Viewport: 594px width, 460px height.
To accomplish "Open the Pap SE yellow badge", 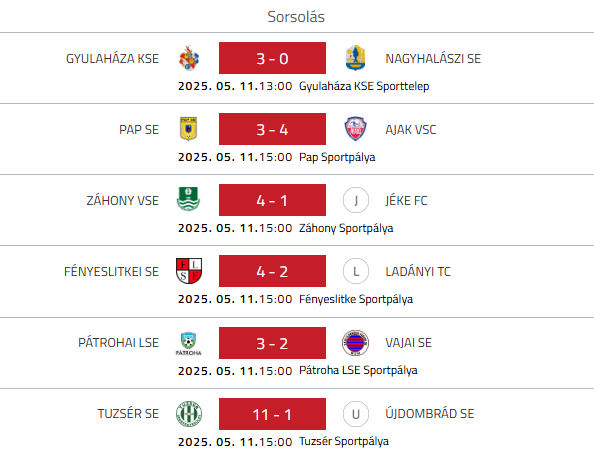I will (188, 129).
